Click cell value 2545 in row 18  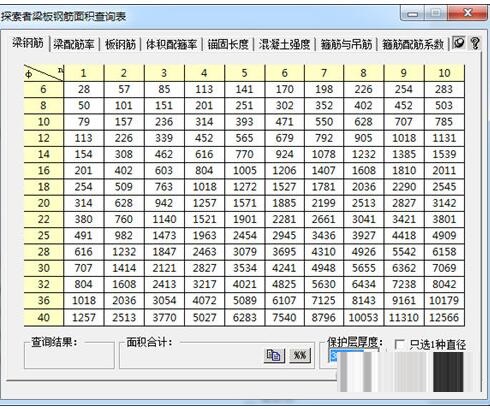444,187
